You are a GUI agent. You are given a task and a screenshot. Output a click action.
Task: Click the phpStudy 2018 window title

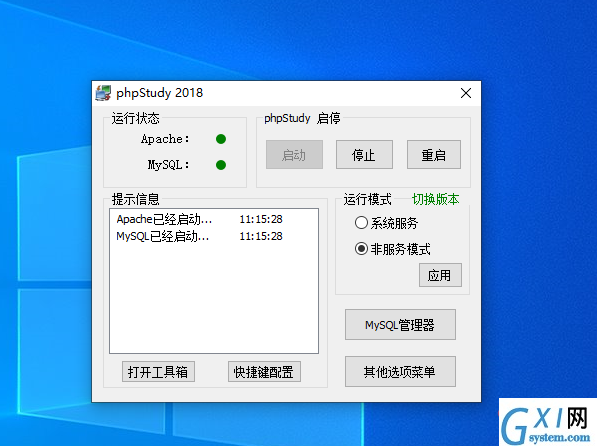pos(160,93)
